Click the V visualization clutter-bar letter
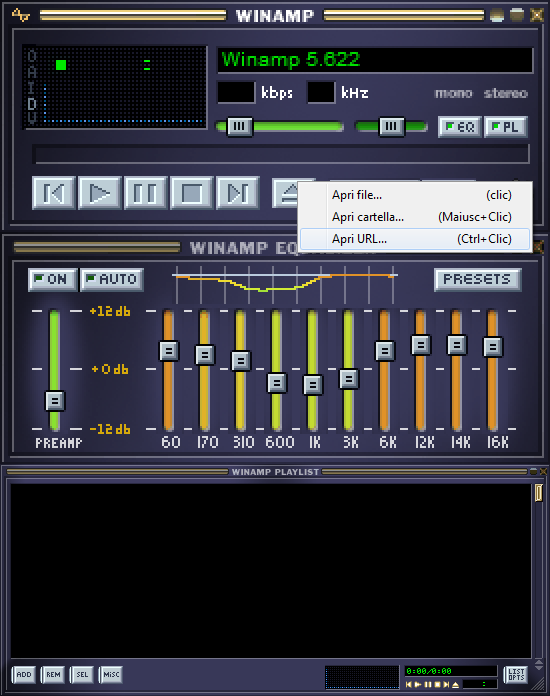This screenshot has width=550, height=696. pos(32,118)
